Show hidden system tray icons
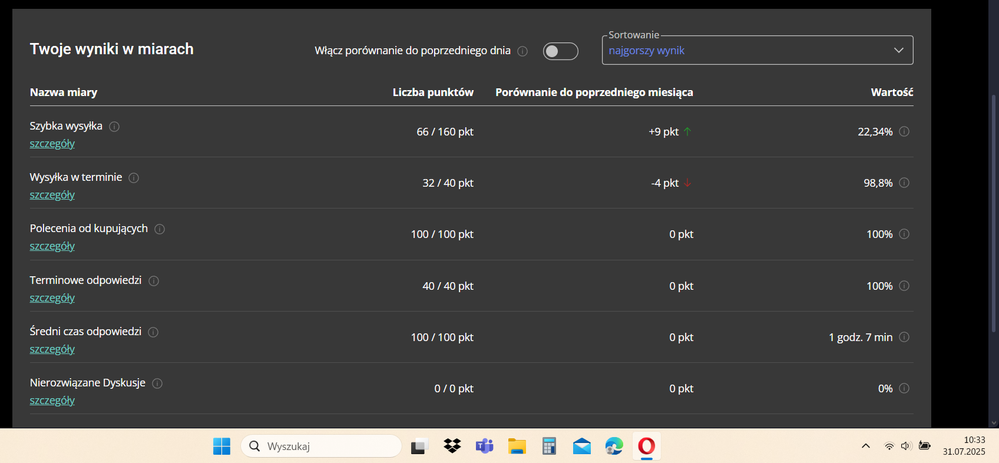999x463 pixels. [865, 446]
